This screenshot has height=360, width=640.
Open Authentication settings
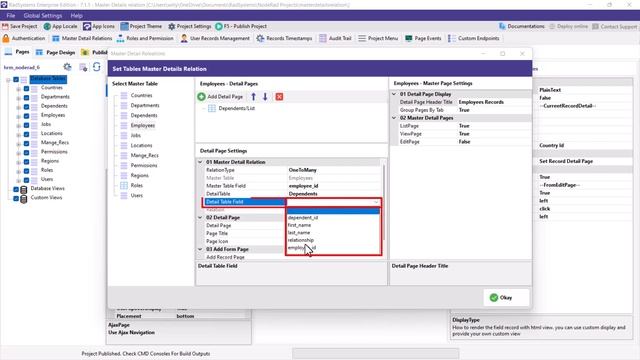point(24,38)
